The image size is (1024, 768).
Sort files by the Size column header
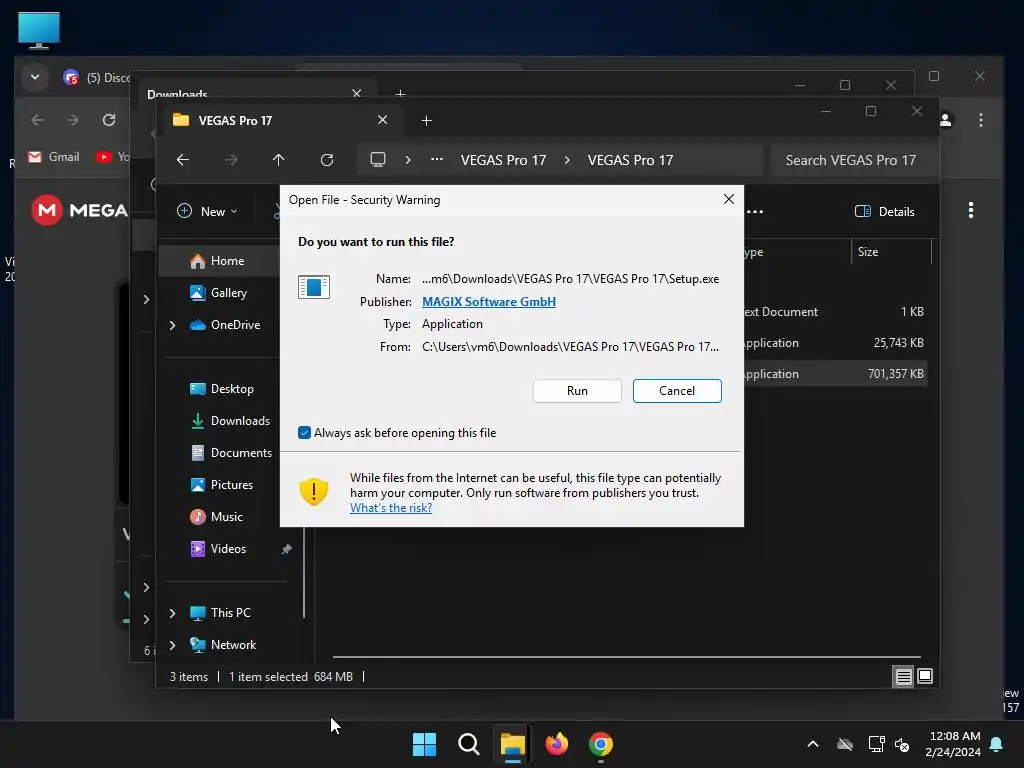[891, 251]
